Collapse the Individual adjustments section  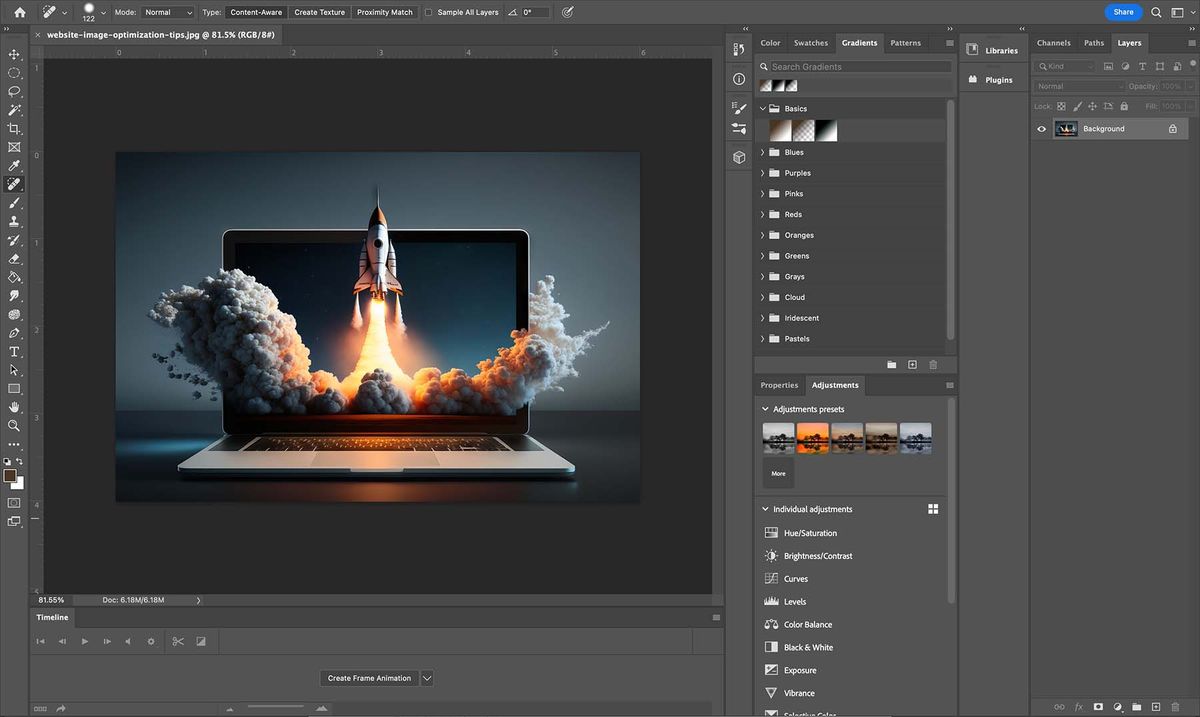(765, 509)
